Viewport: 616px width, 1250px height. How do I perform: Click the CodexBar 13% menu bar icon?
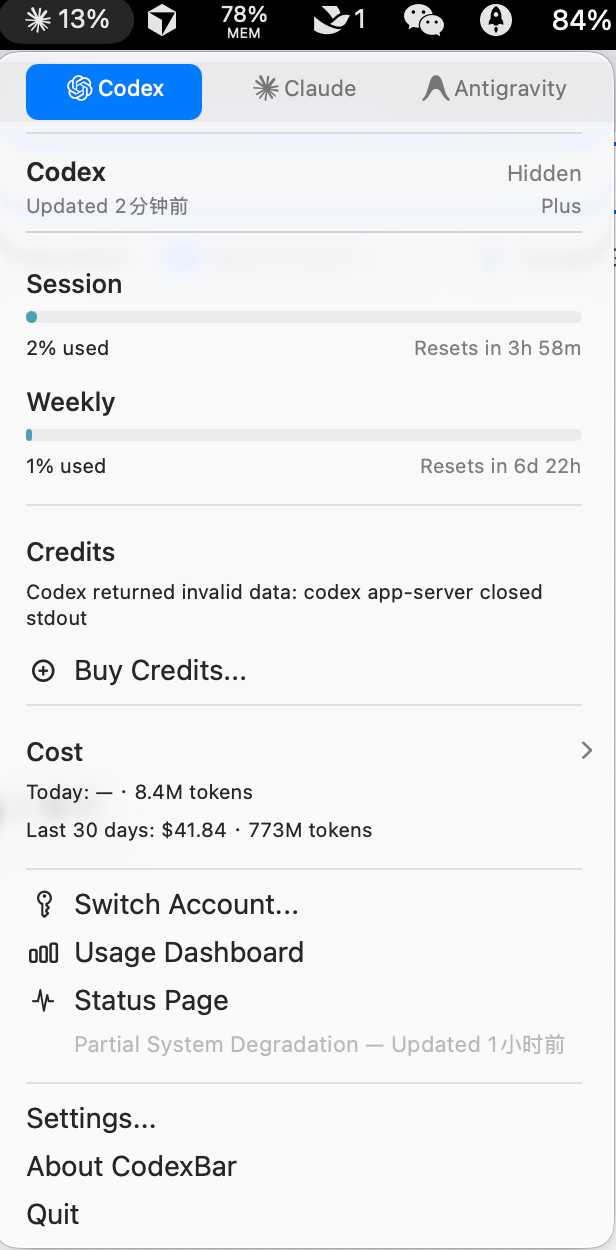(67, 19)
